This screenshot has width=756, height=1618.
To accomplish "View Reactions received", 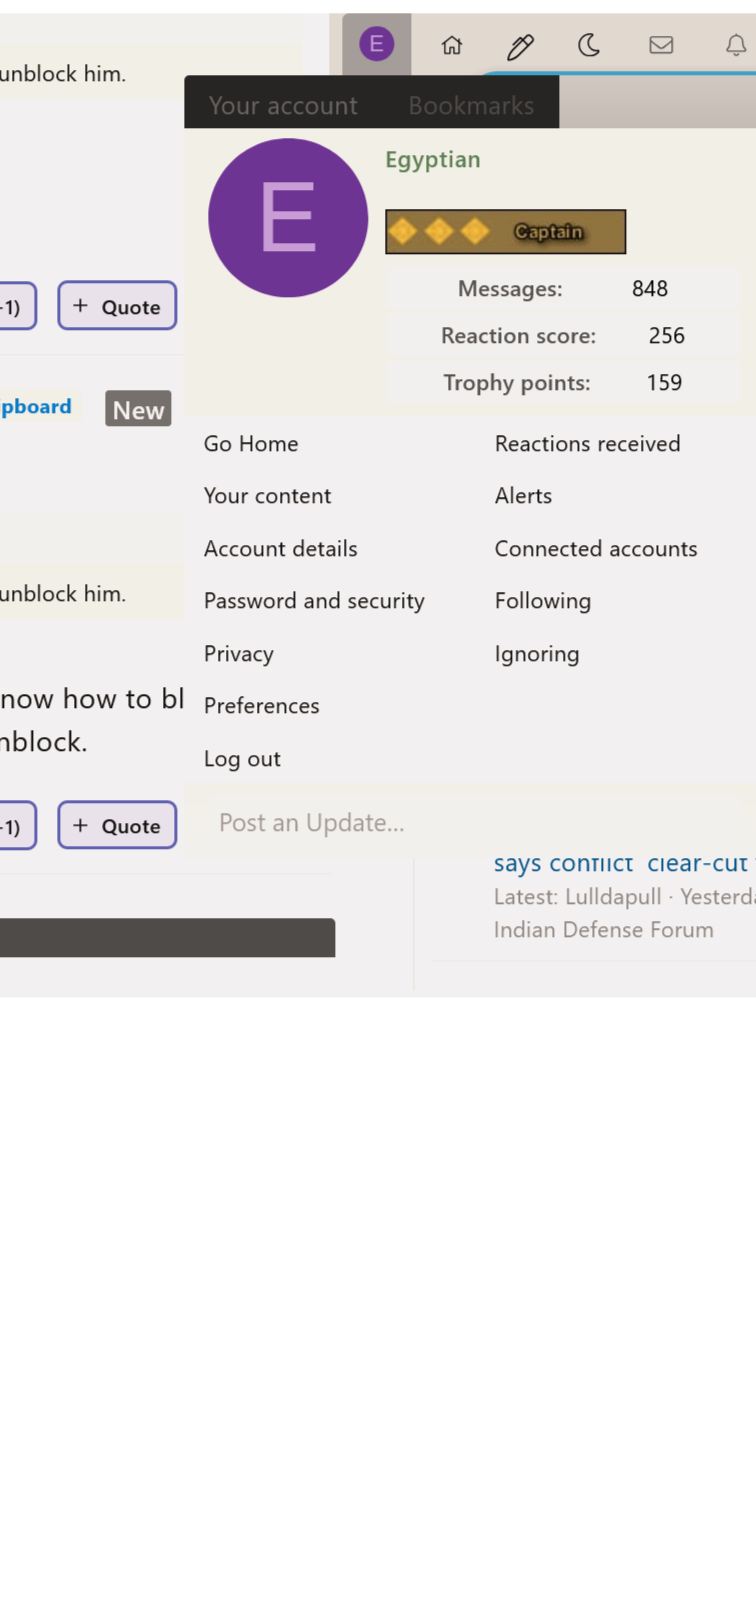I will click(x=587, y=444).
